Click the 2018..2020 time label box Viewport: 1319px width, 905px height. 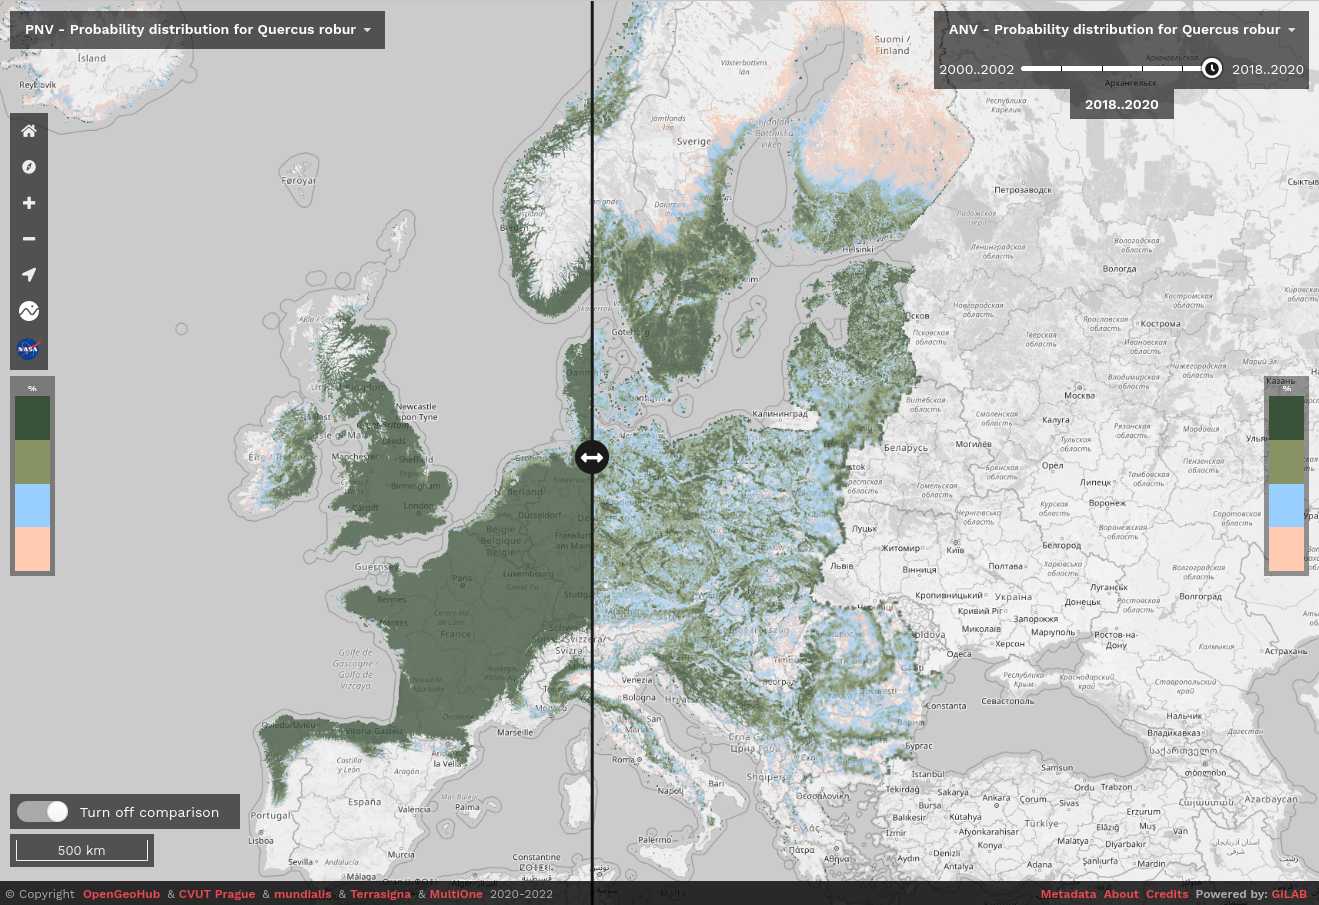click(x=1121, y=104)
